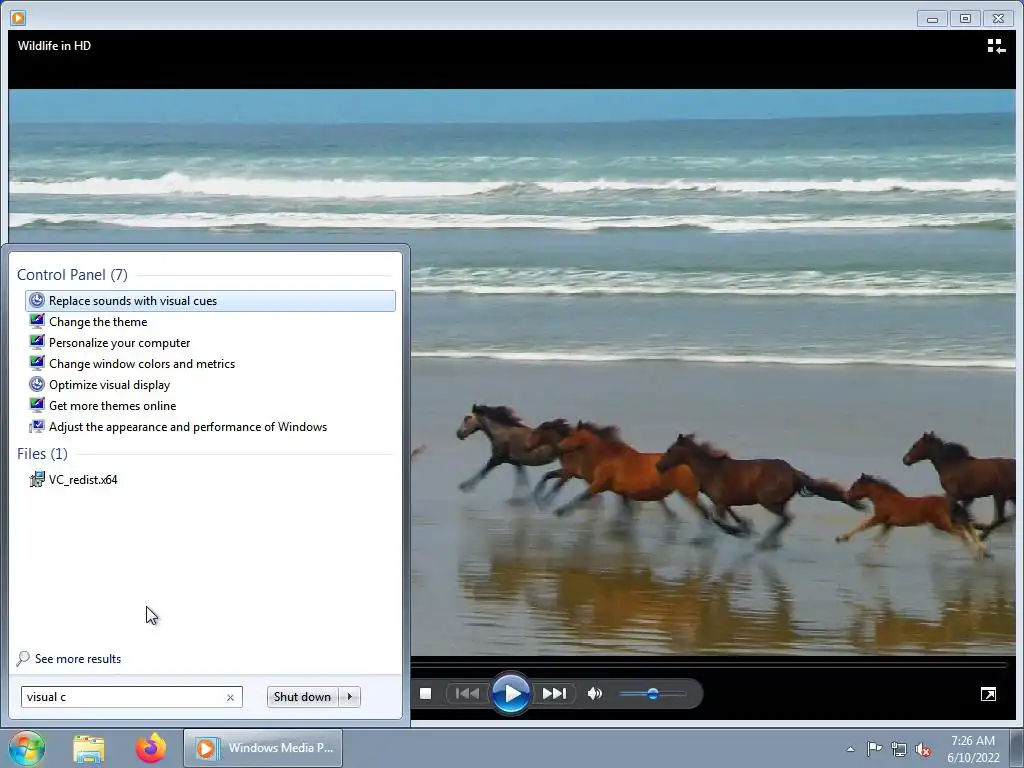Show hidden tray icons arrow
This screenshot has width=1024, height=768.
850,749
